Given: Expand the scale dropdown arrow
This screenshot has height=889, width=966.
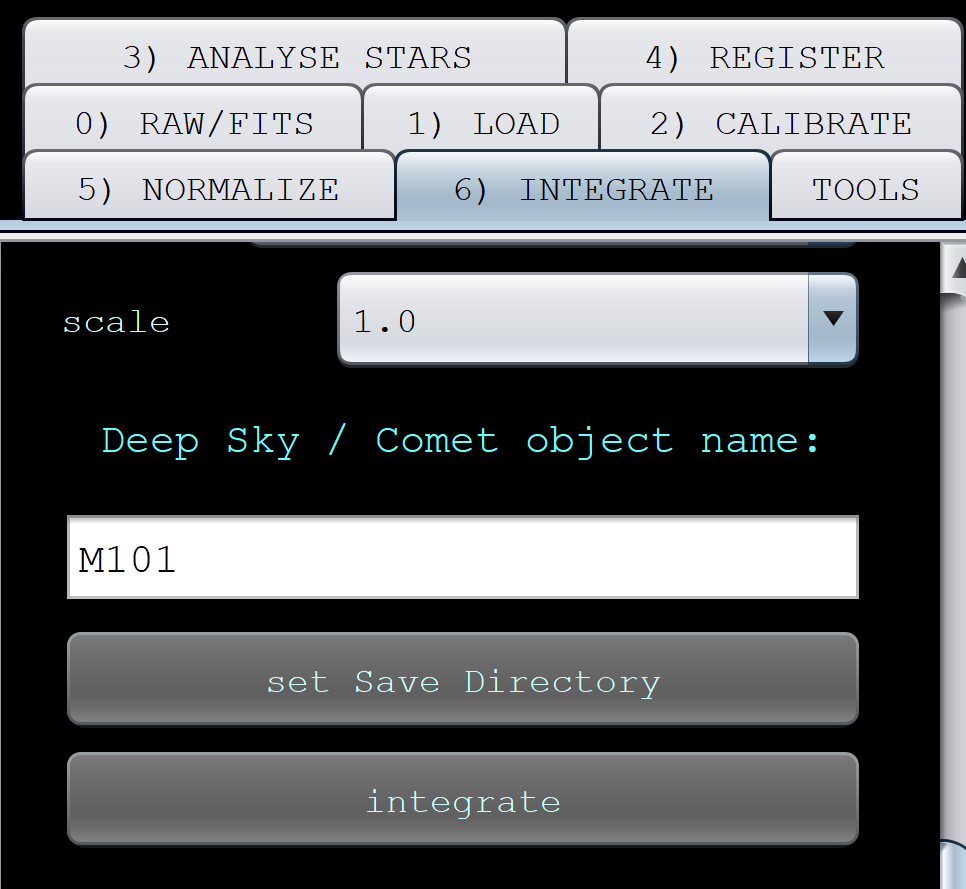Looking at the screenshot, I should pyautogui.click(x=832, y=319).
